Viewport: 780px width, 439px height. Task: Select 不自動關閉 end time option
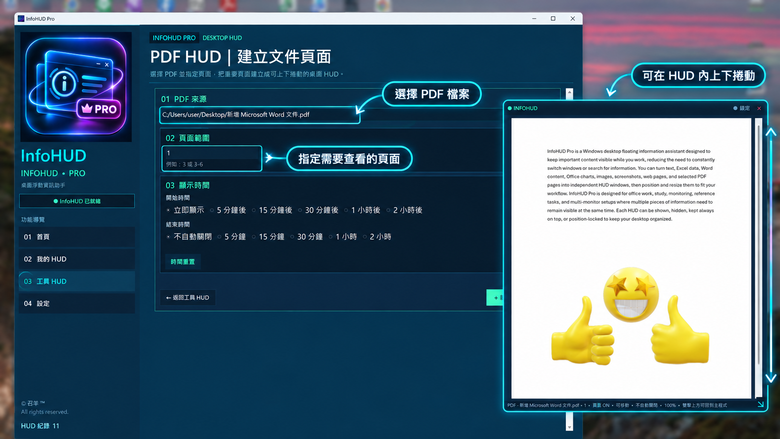189,237
